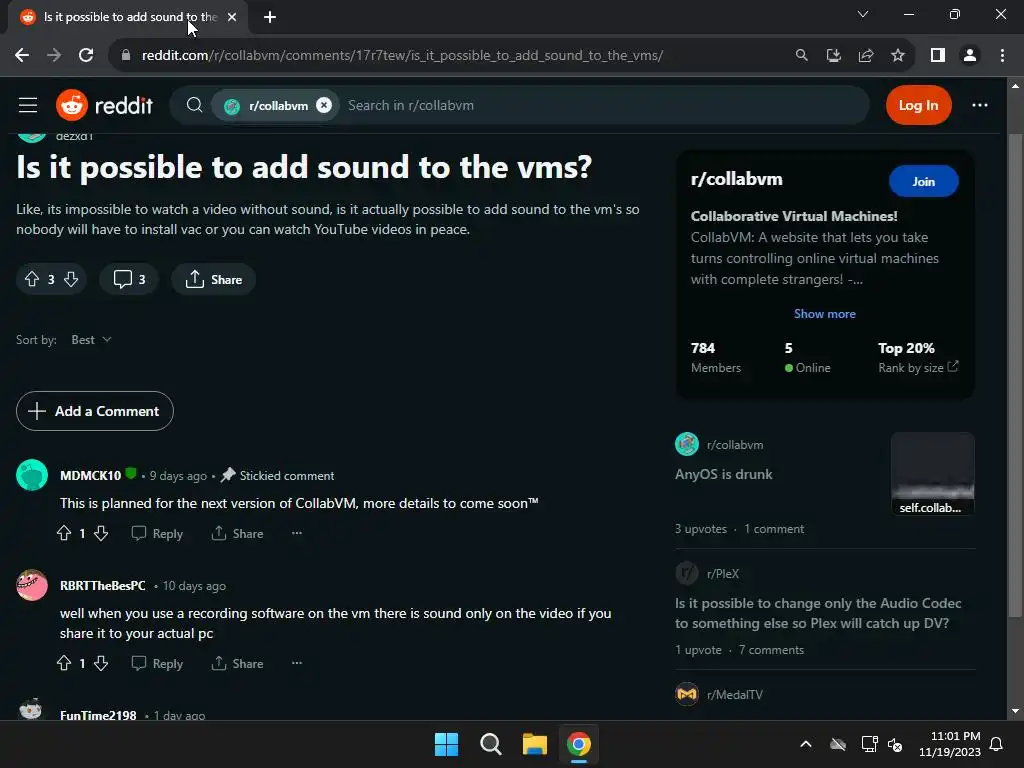
Task: Open r/collabvm link above AnyOS post
Action: 734,445
